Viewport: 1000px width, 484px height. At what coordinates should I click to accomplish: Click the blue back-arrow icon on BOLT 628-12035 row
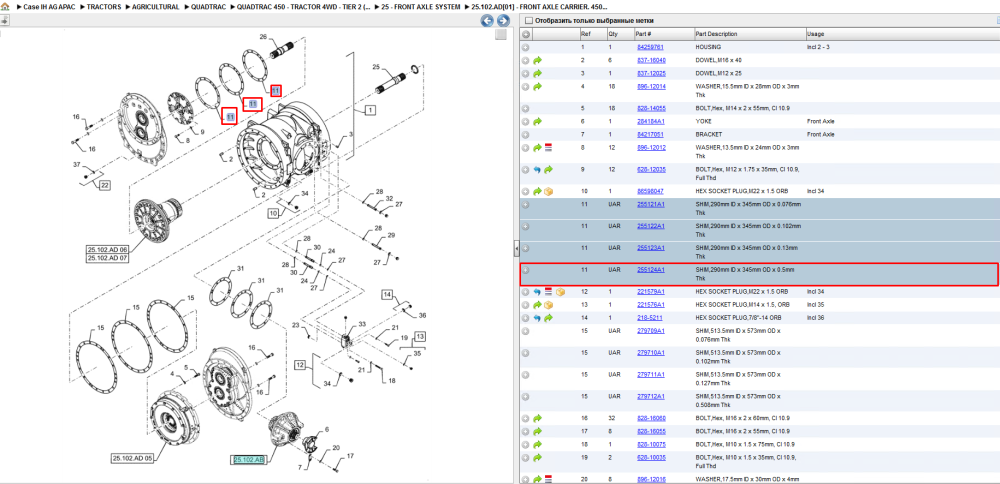tap(537, 170)
